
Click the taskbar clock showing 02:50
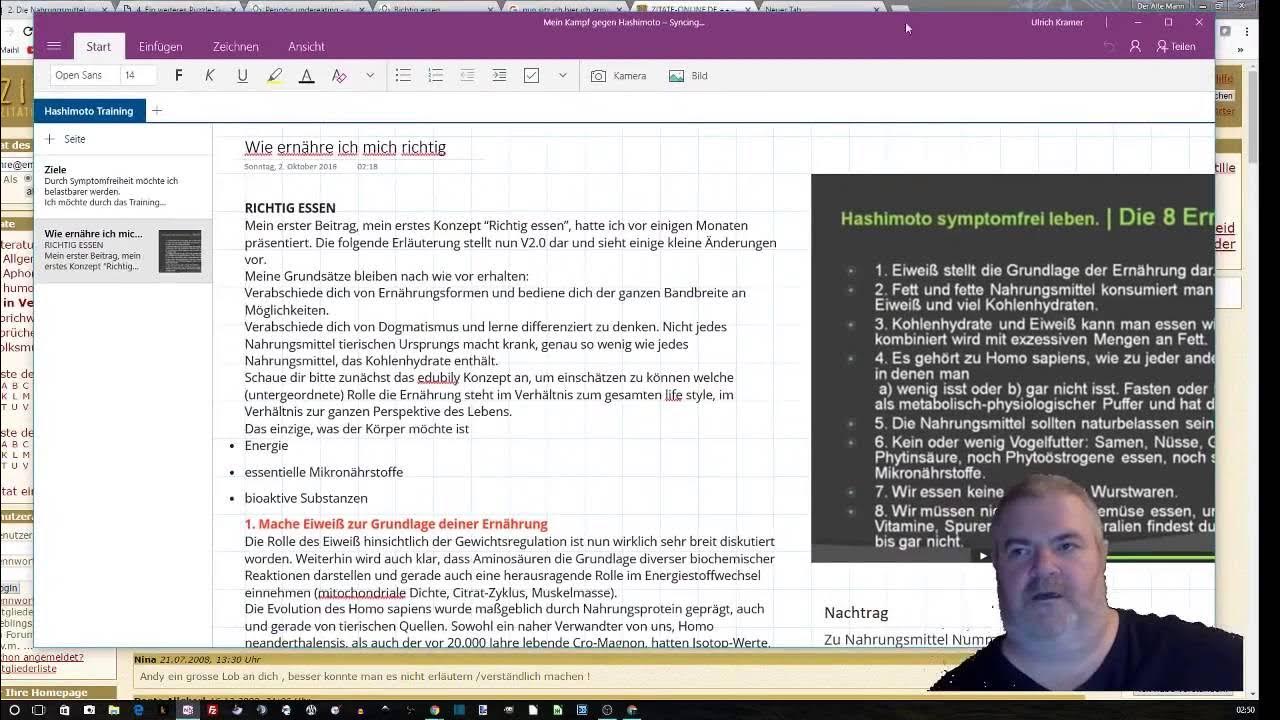1245,710
